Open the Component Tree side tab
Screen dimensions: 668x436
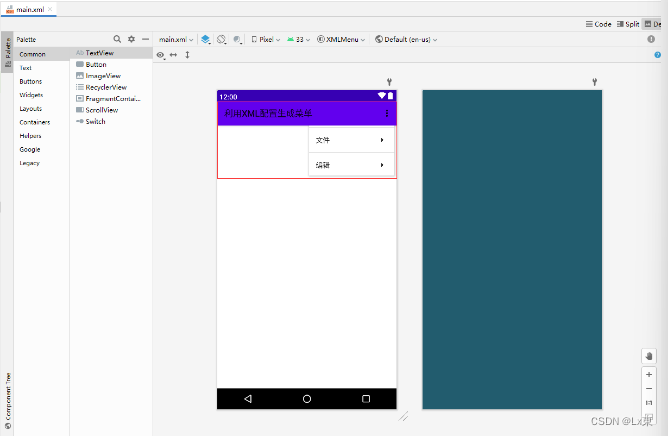[8, 401]
